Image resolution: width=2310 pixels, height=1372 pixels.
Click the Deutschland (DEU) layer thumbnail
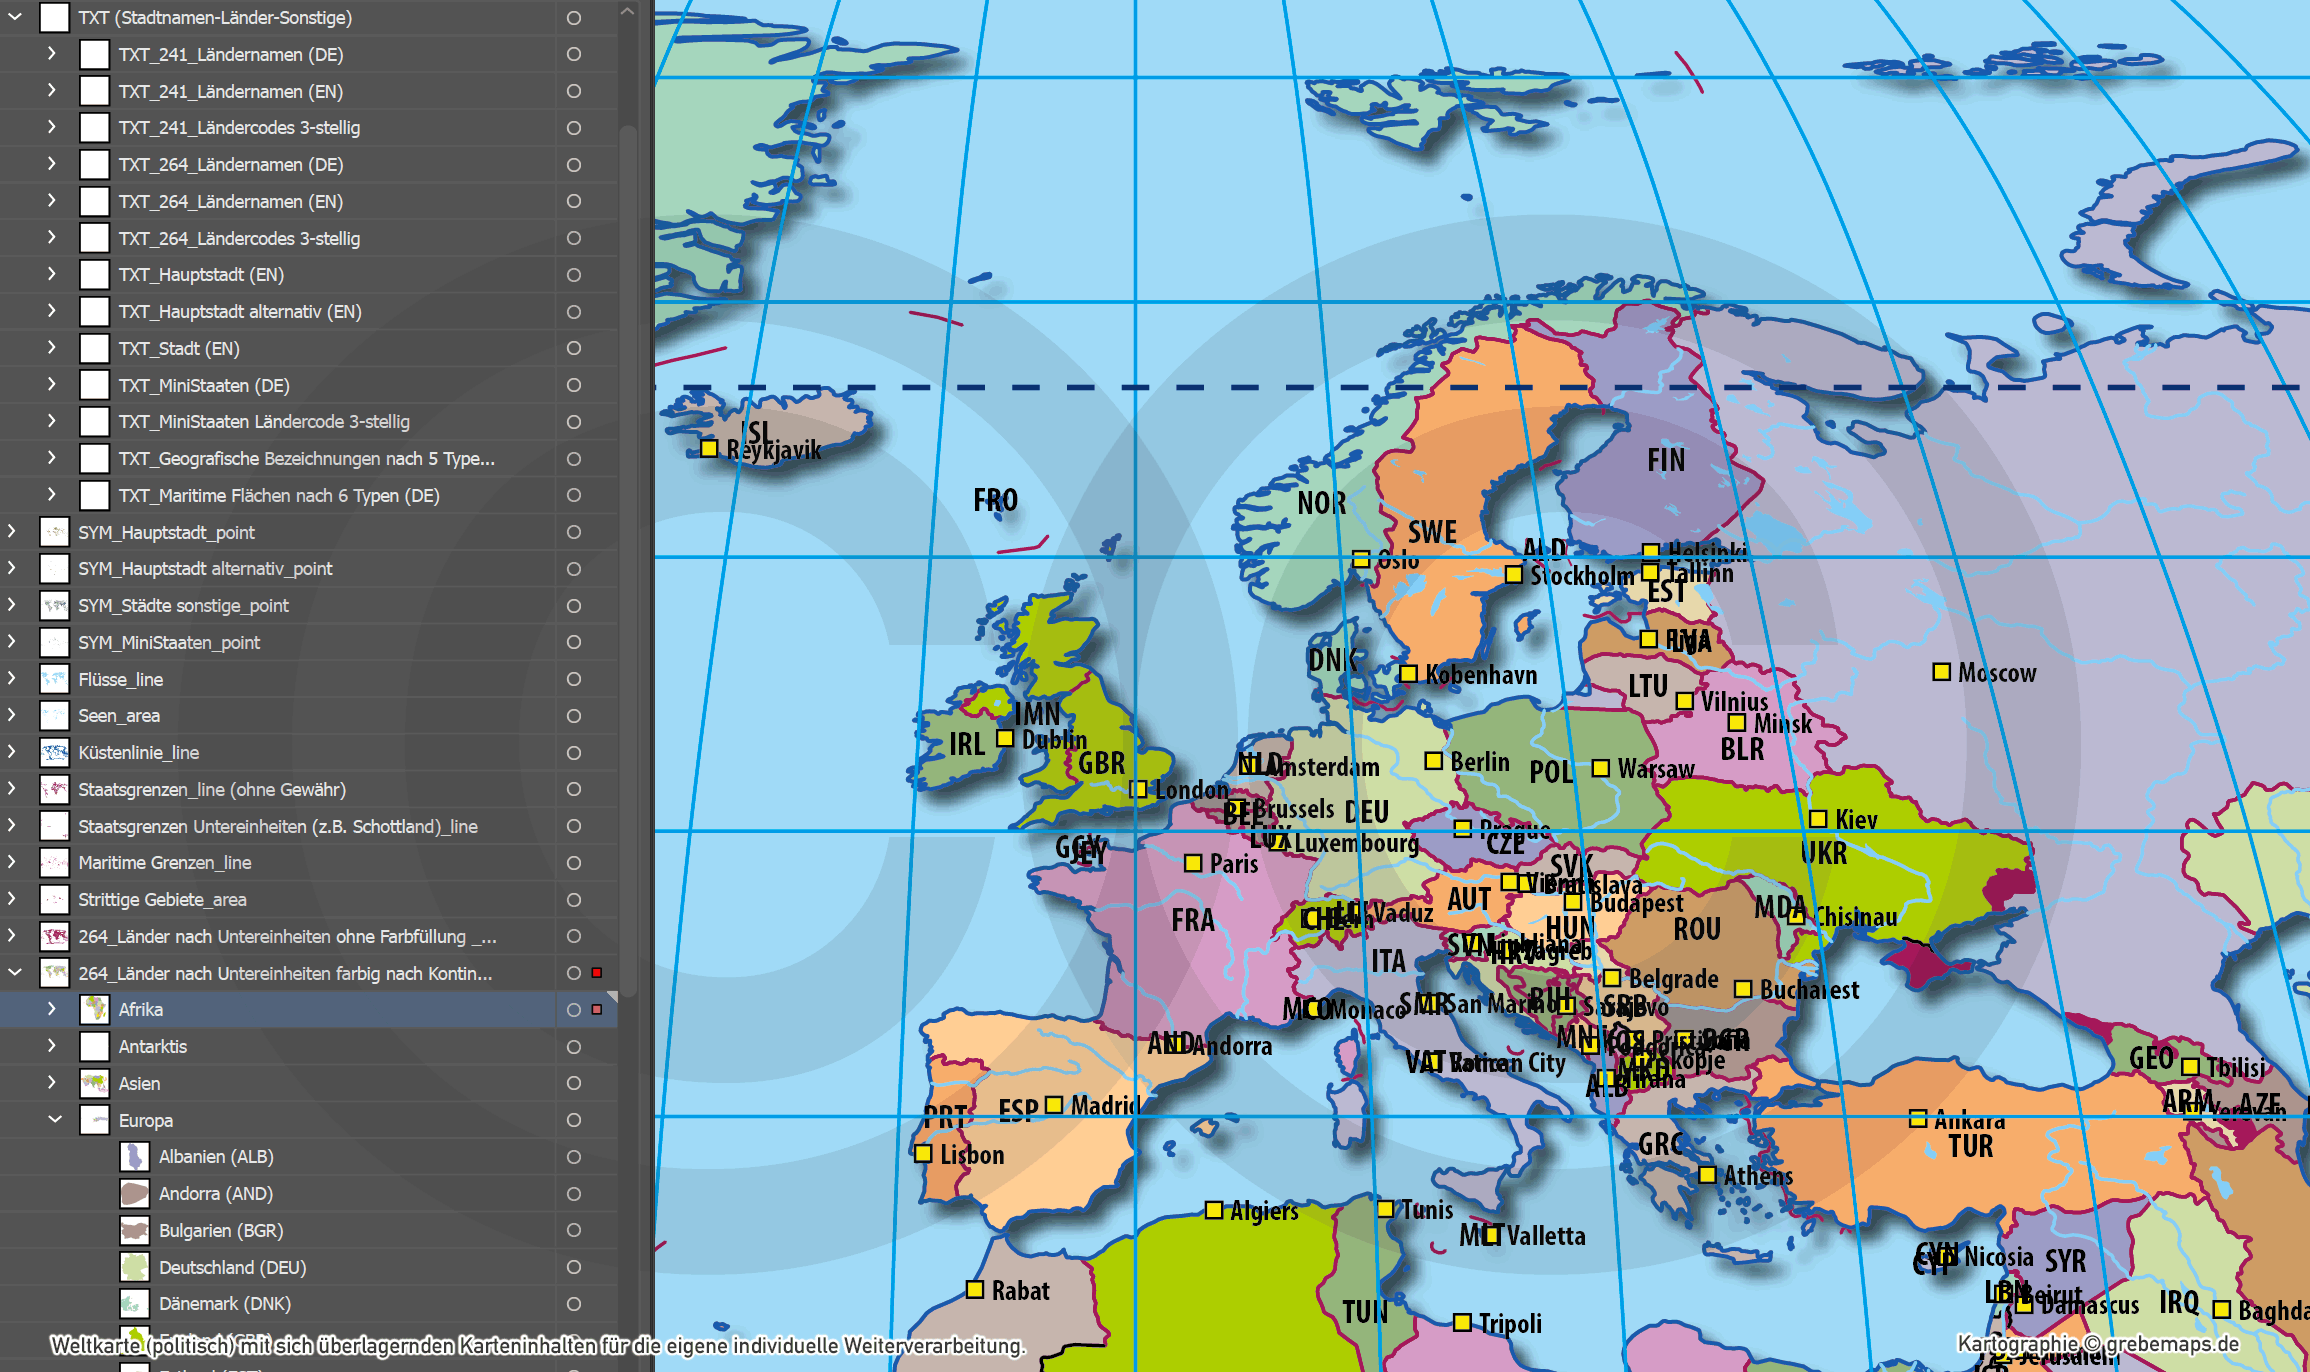[x=134, y=1267]
